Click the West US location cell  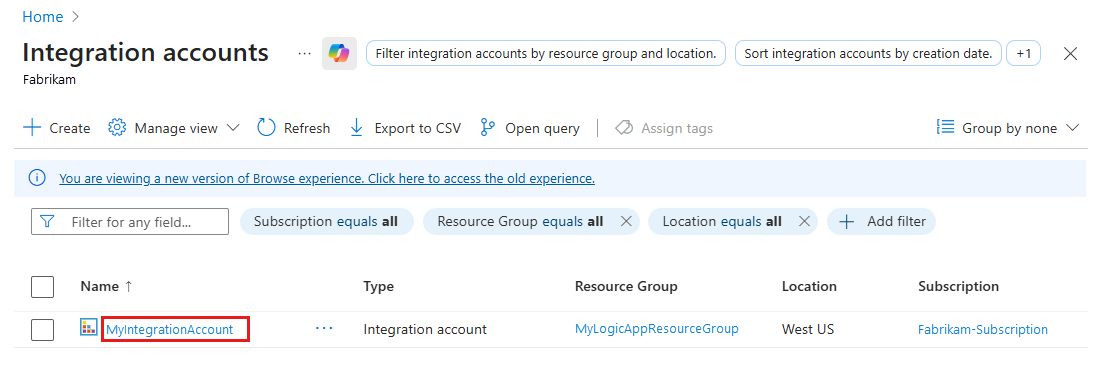[x=808, y=329]
